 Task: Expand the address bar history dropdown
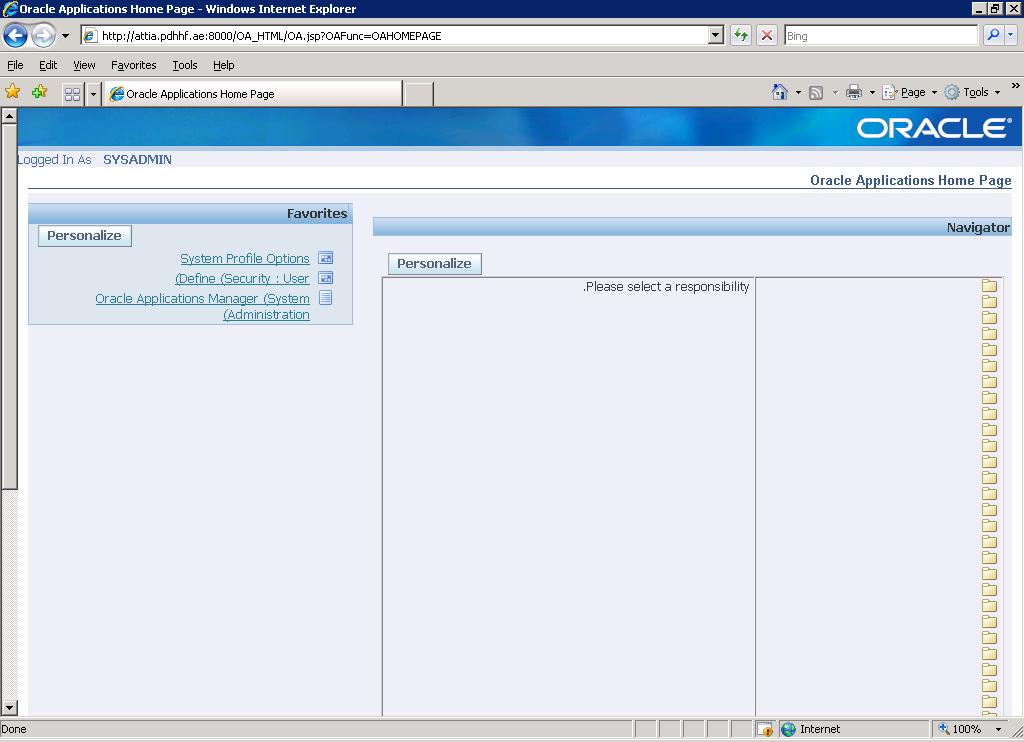point(715,36)
